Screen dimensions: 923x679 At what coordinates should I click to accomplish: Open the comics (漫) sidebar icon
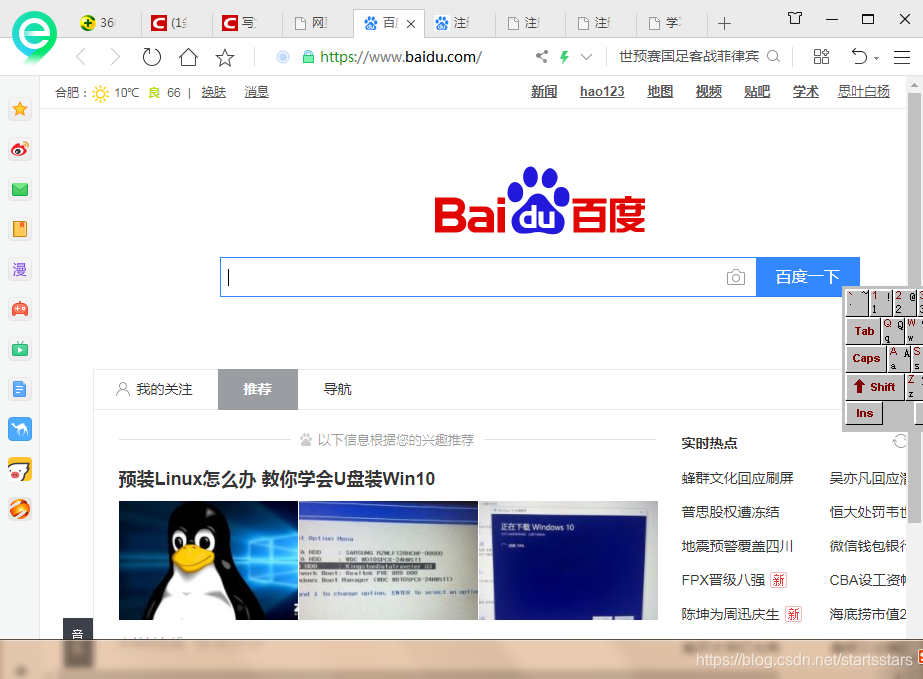(x=20, y=269)
